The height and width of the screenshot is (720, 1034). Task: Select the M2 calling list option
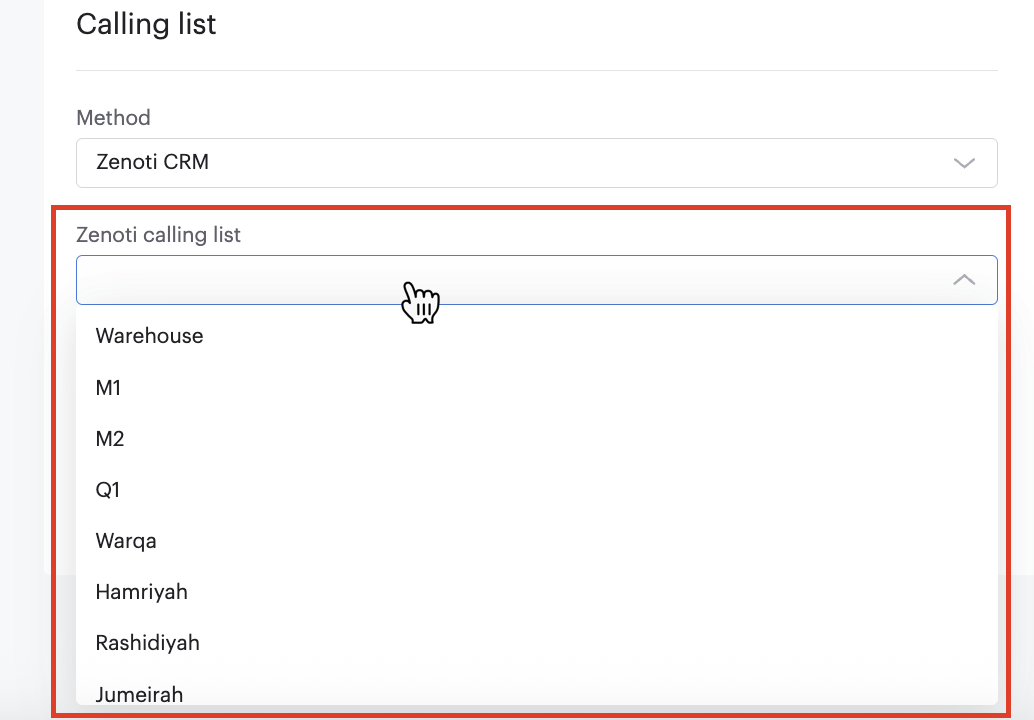pyautogui.click(x=110, y=438)
